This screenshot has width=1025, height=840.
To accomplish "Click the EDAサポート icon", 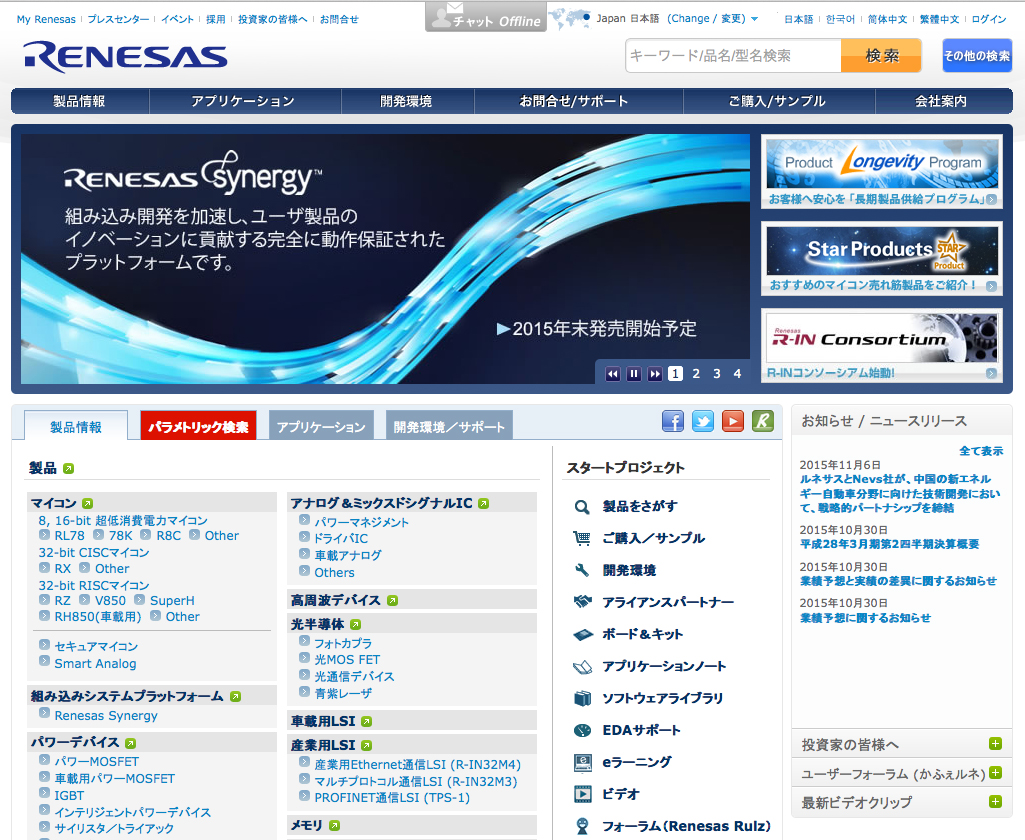I will 582,730.
